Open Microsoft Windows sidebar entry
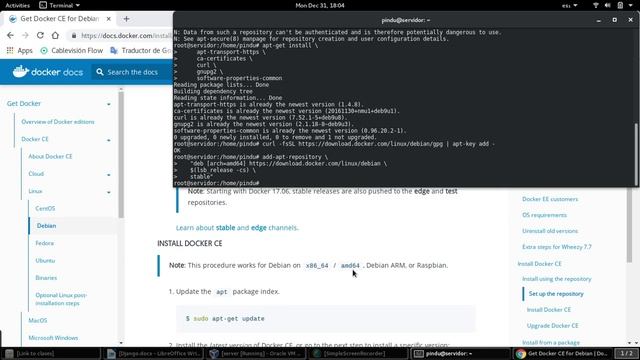Viewport: 640px width, 360px height. tap(53, 338)
